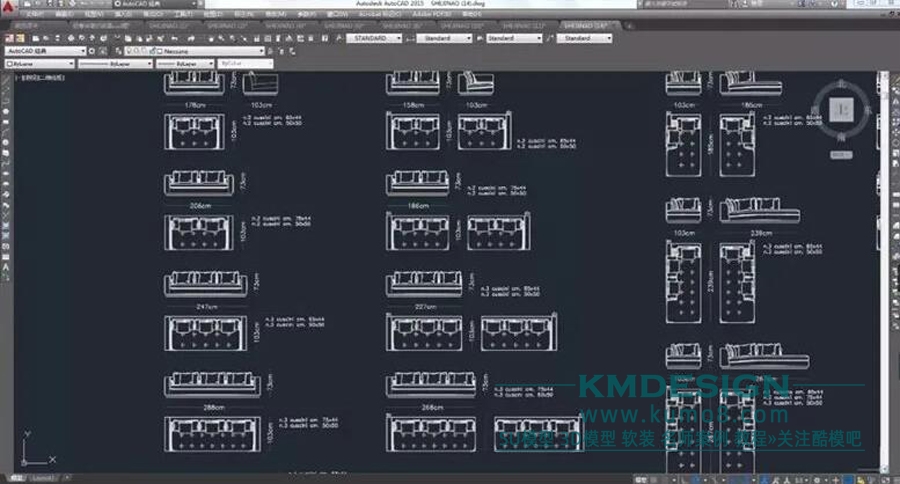Screen dimensions: 900x484
Task: Select the Erase tool in Modify toolbar
Action: coord(892,76)
